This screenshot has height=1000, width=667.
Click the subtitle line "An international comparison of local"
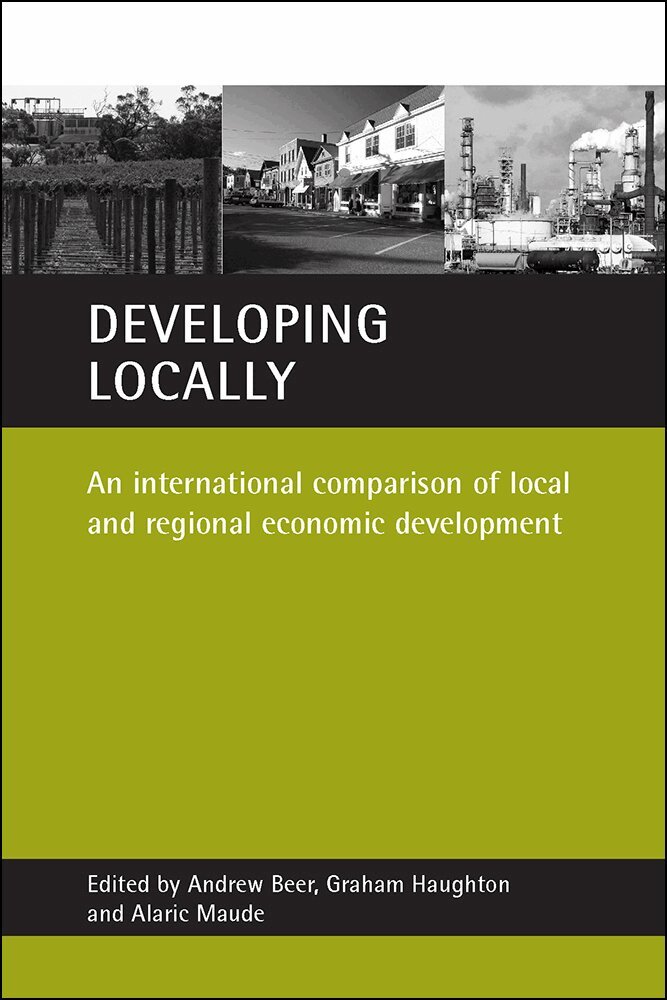coord(328,482)
